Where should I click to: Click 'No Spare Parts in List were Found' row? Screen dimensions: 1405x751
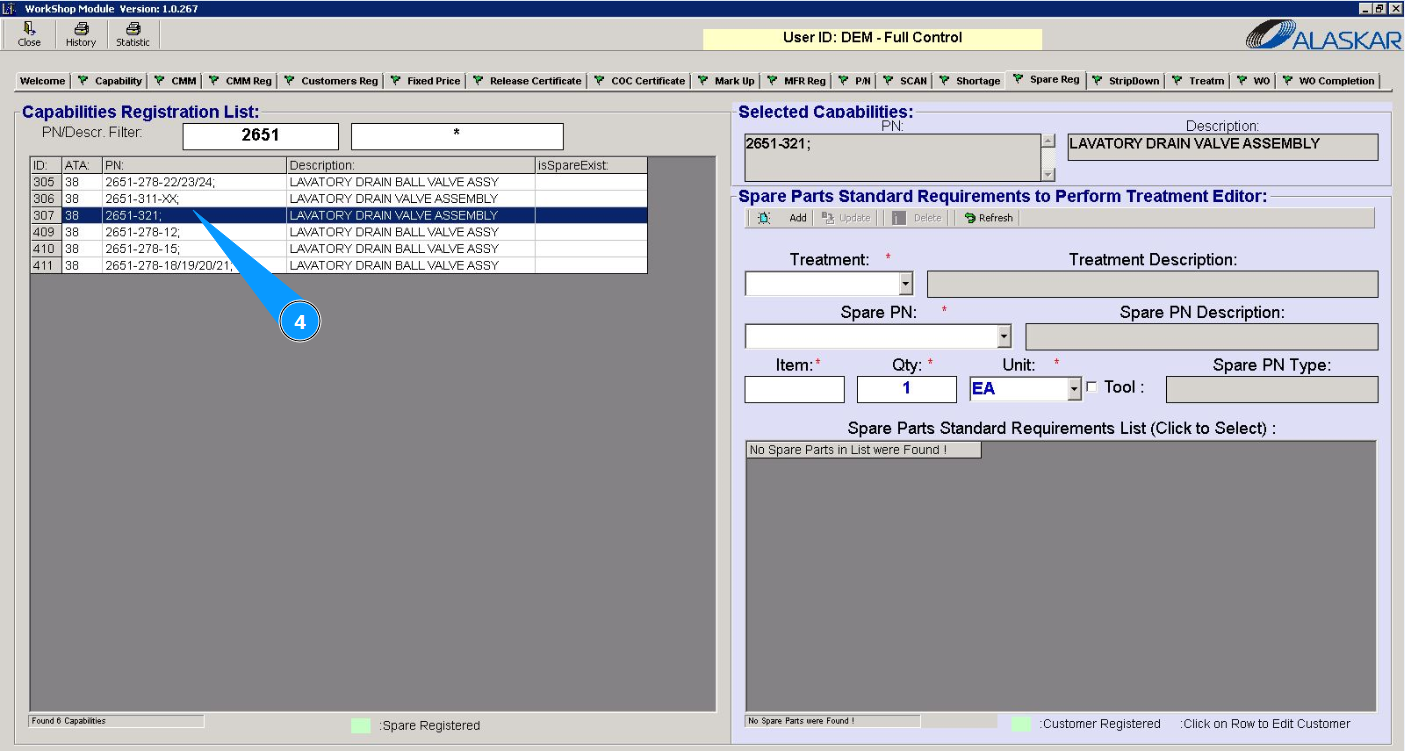(x=864, y=450)
